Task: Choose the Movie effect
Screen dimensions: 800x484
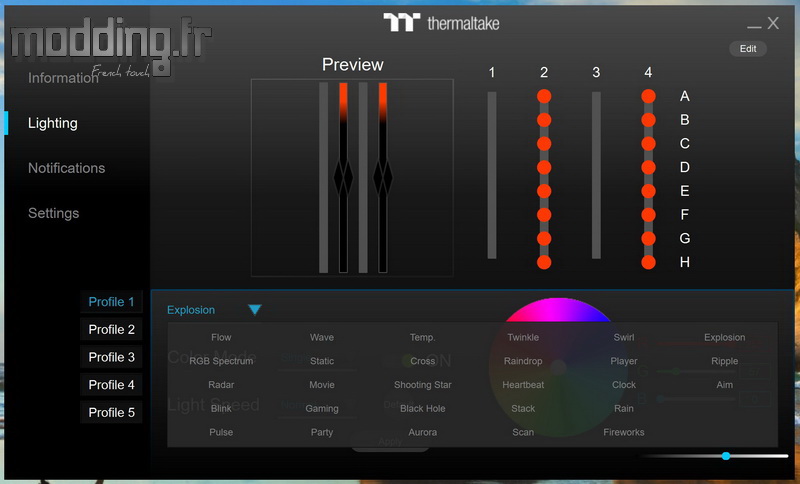Action: (321, 385)
